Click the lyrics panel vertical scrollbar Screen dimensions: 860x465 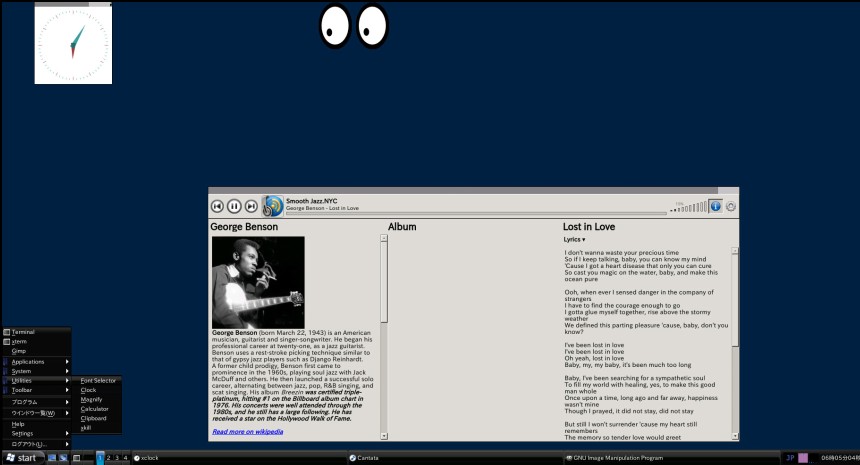[735, 340]
